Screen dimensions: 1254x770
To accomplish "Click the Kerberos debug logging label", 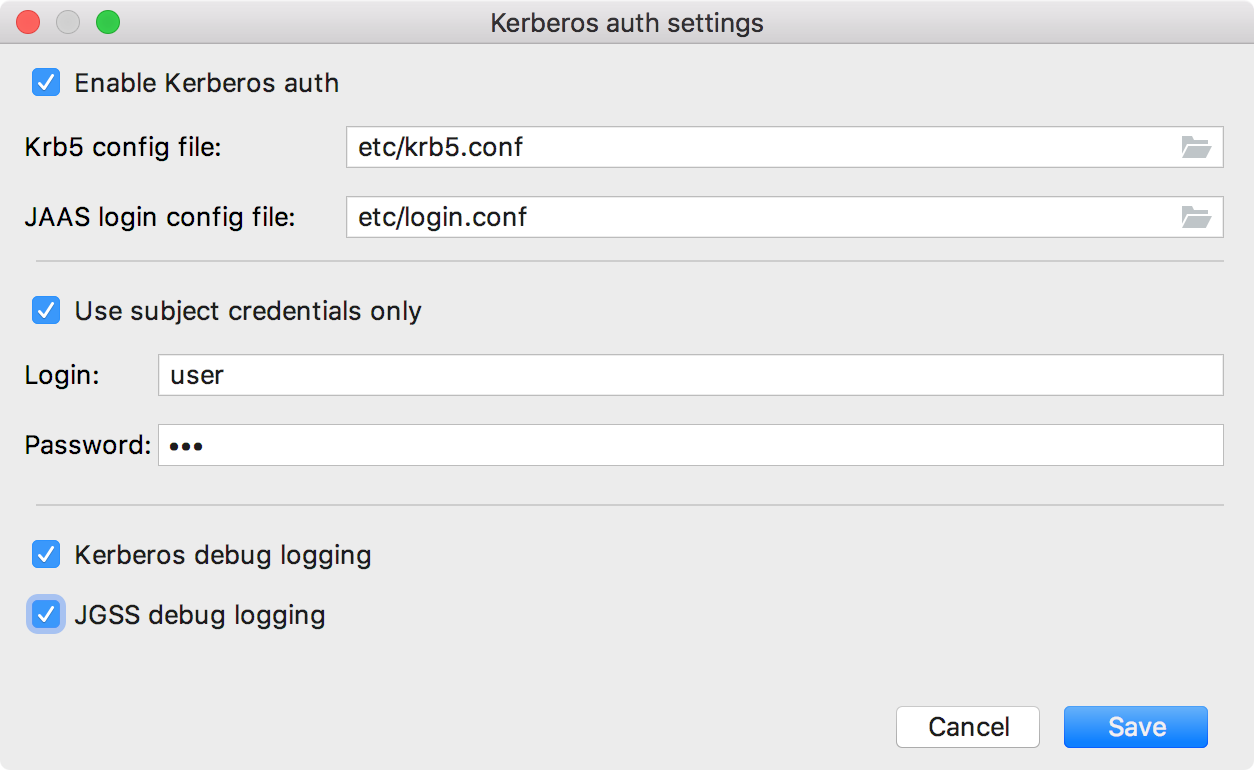I will [222, 554].
